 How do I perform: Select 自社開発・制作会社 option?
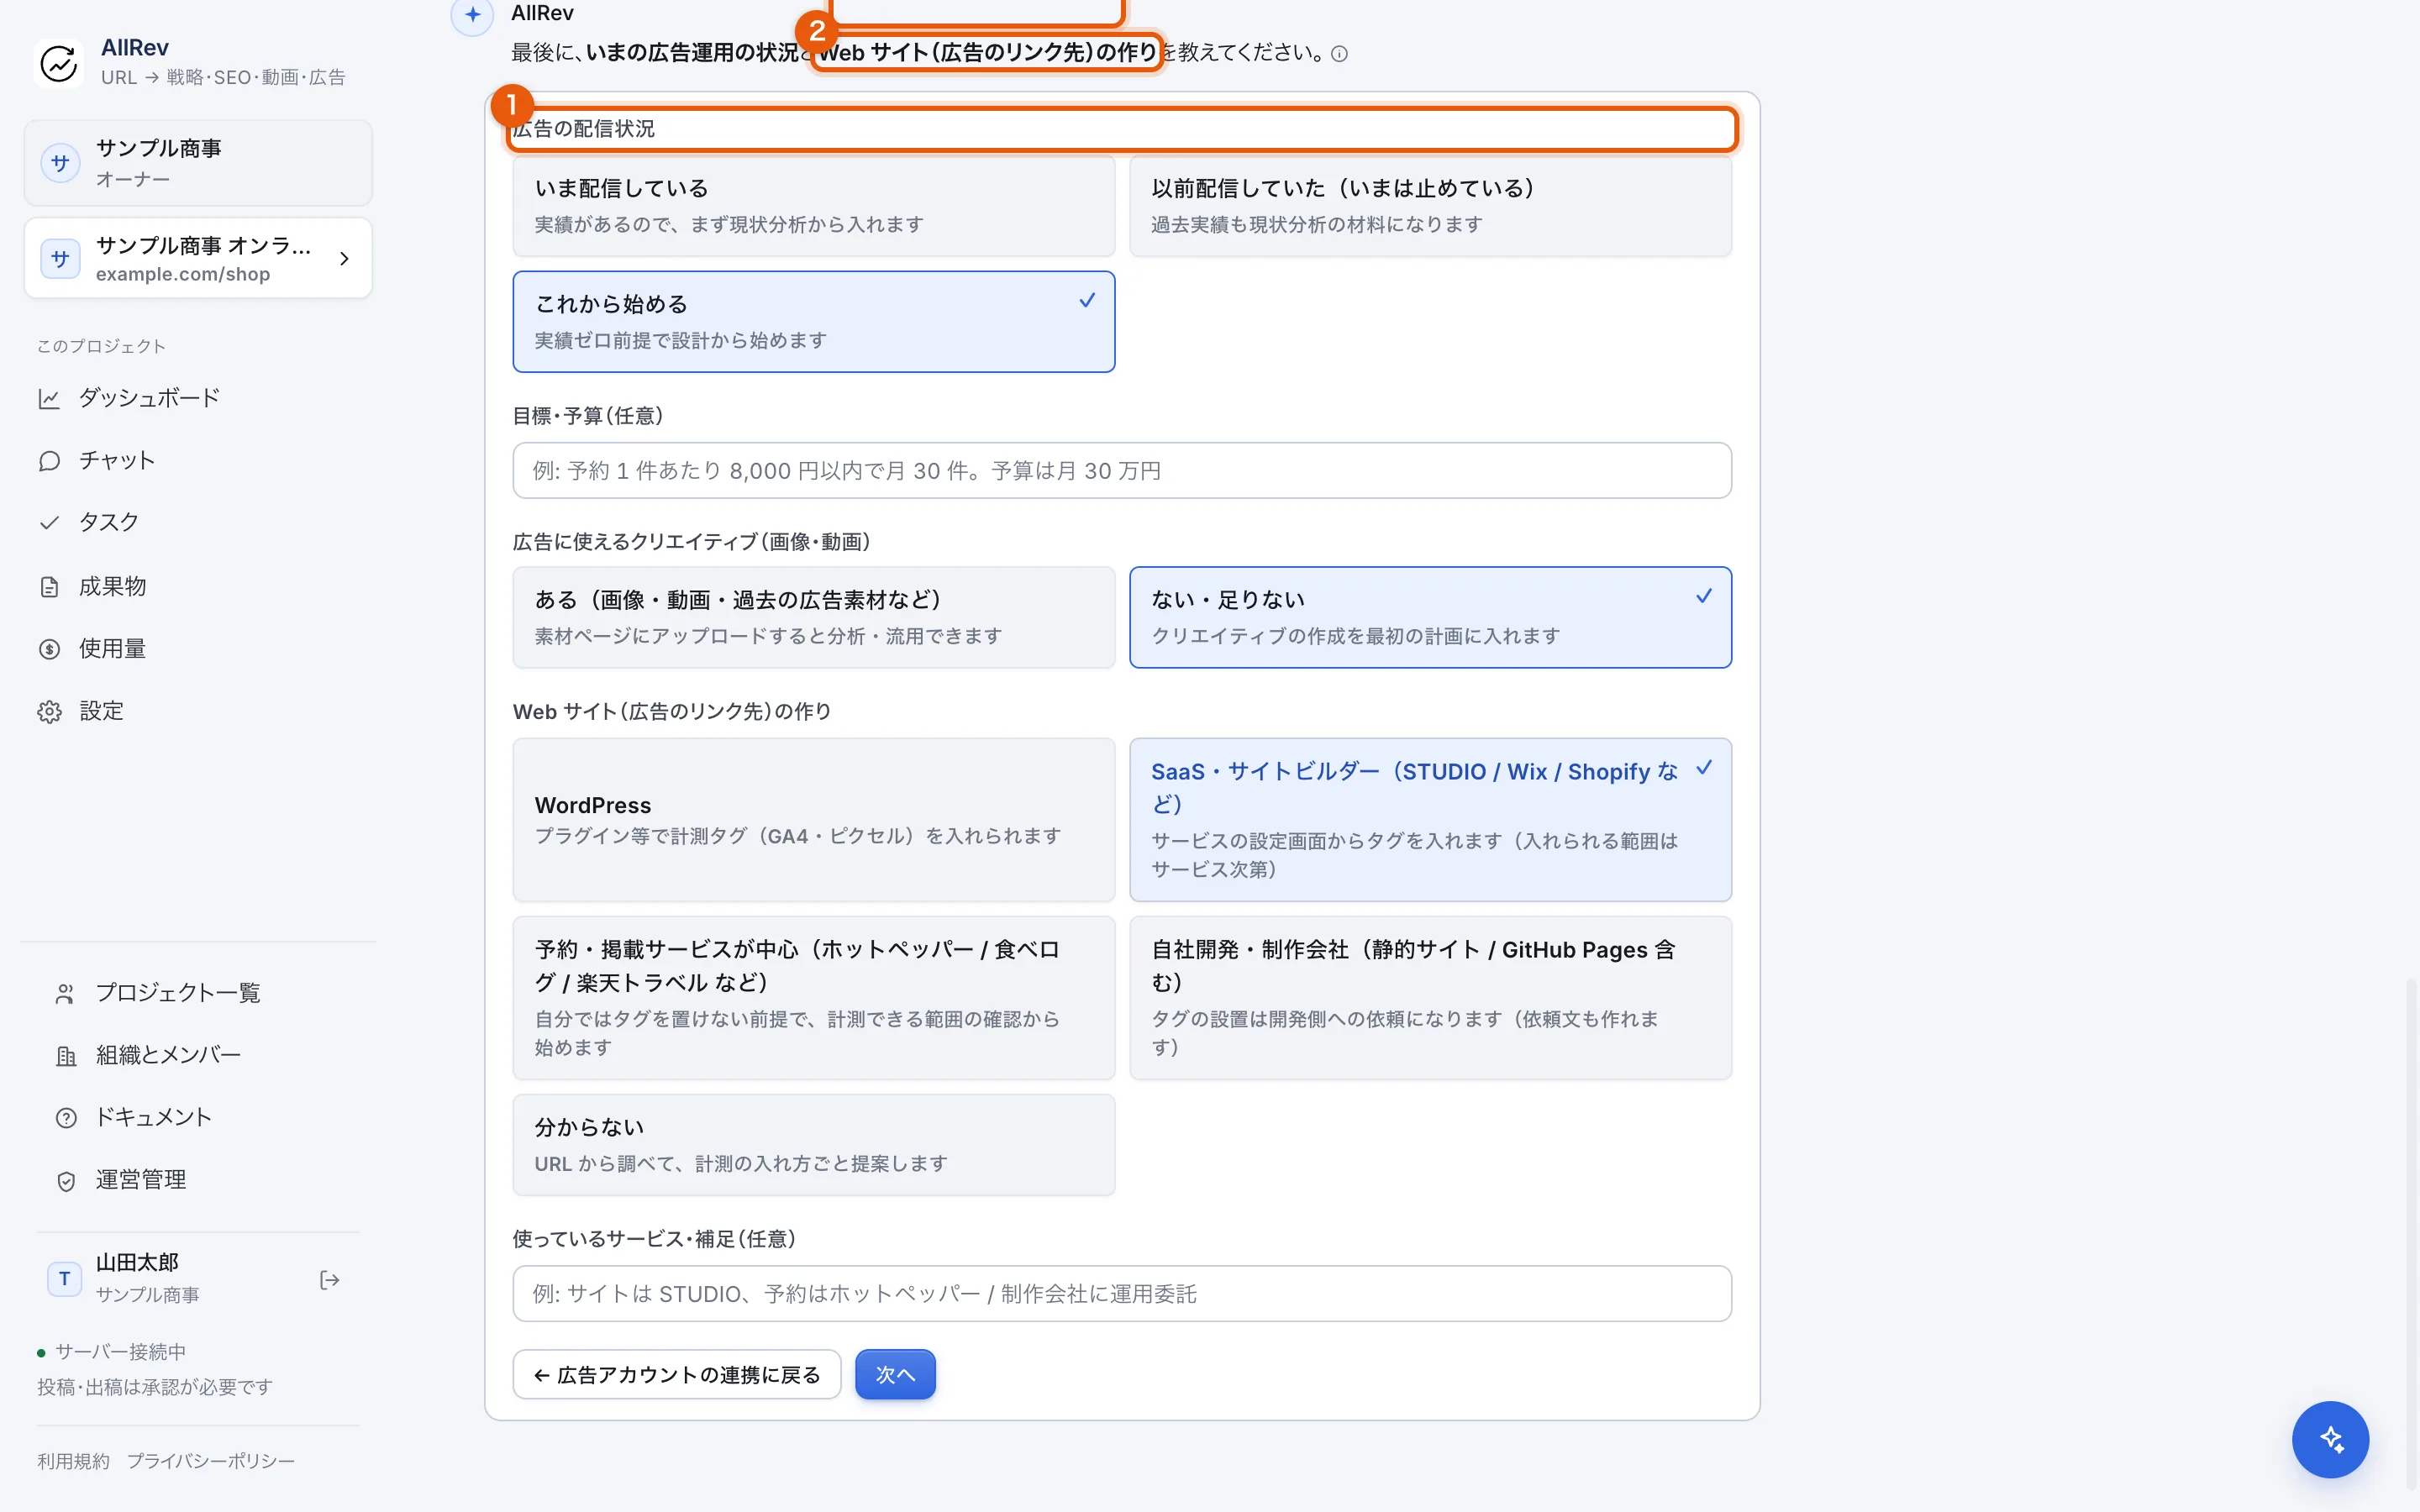click(1430, 998)
